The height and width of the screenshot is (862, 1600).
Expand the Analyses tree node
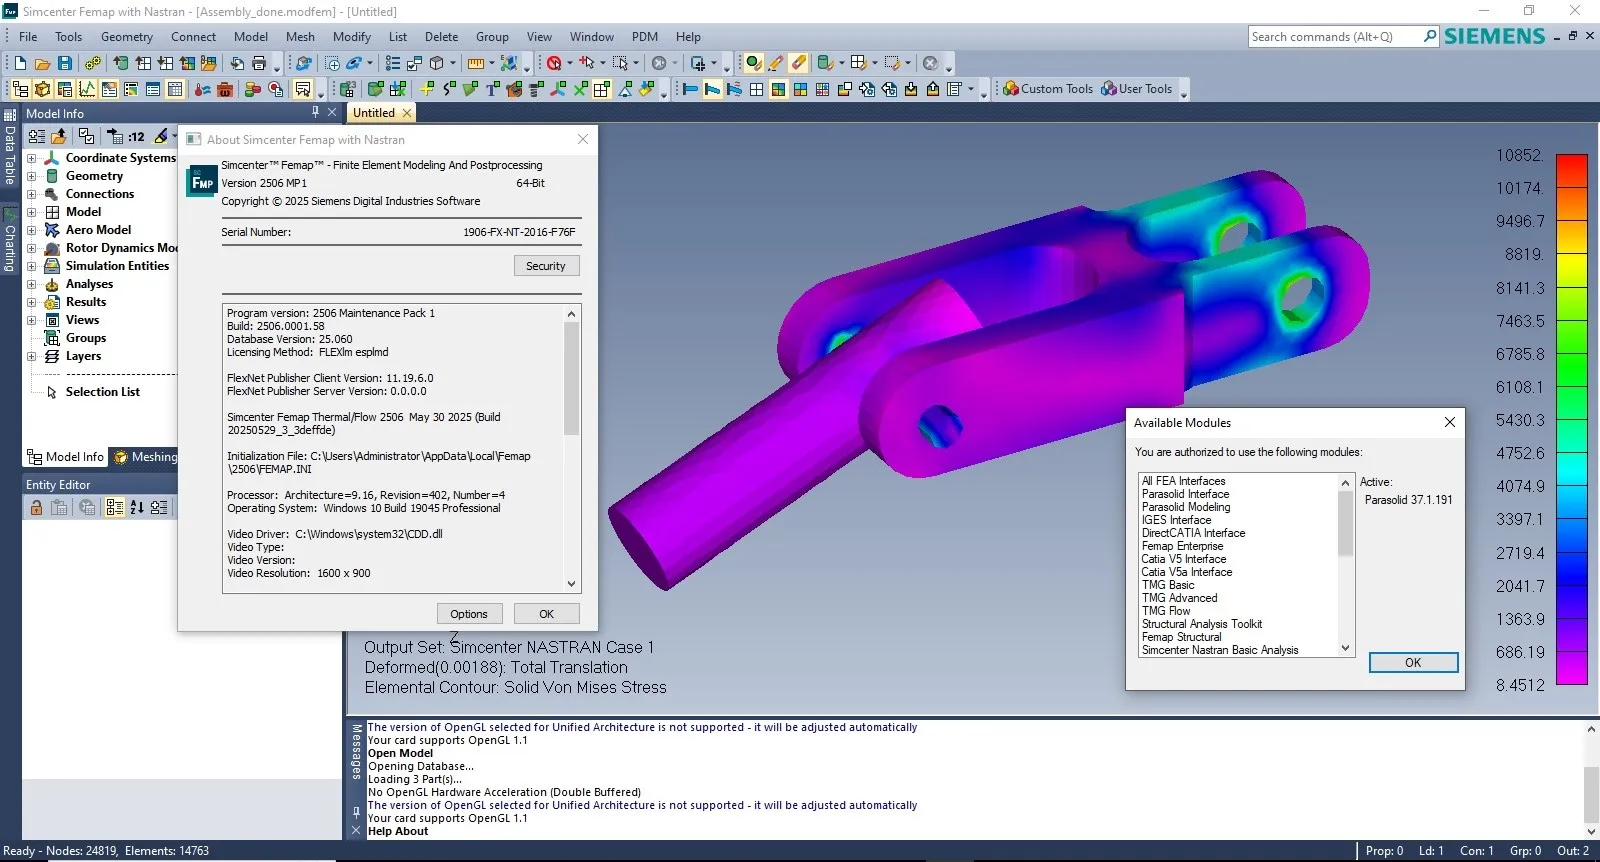tap(32, 284)
